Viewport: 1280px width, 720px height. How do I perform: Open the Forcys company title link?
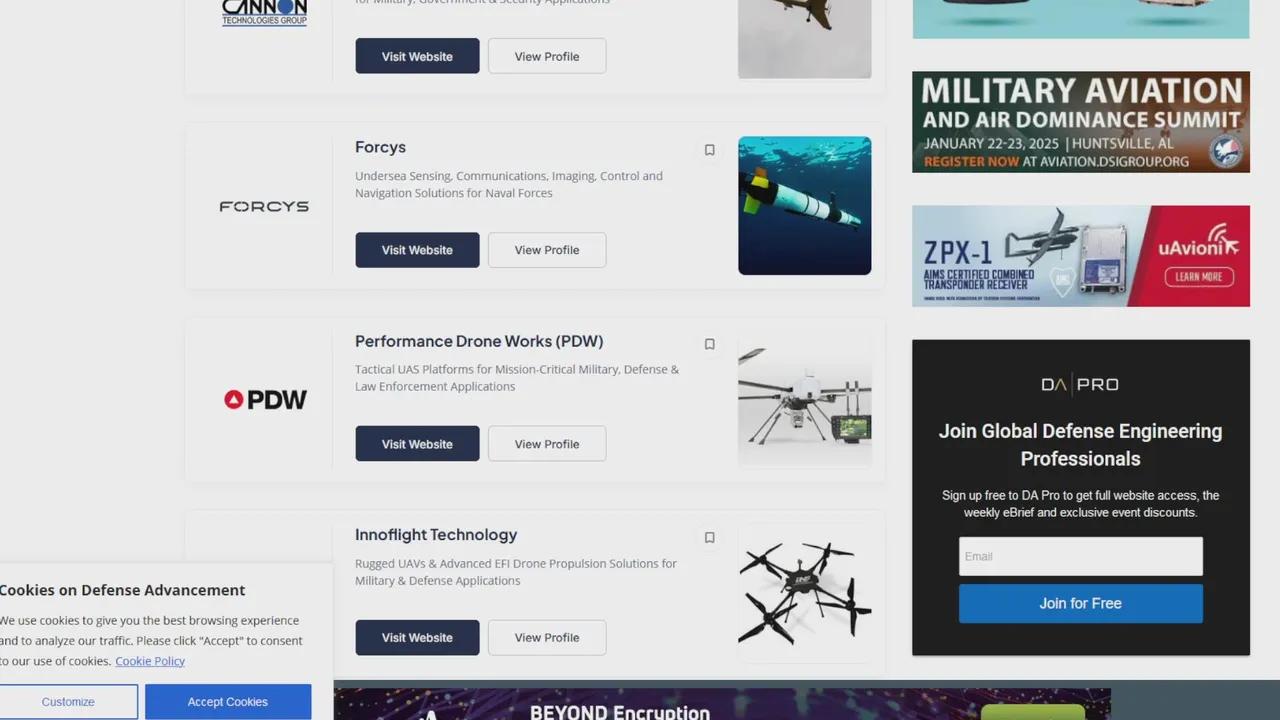[x=380, y=147]
